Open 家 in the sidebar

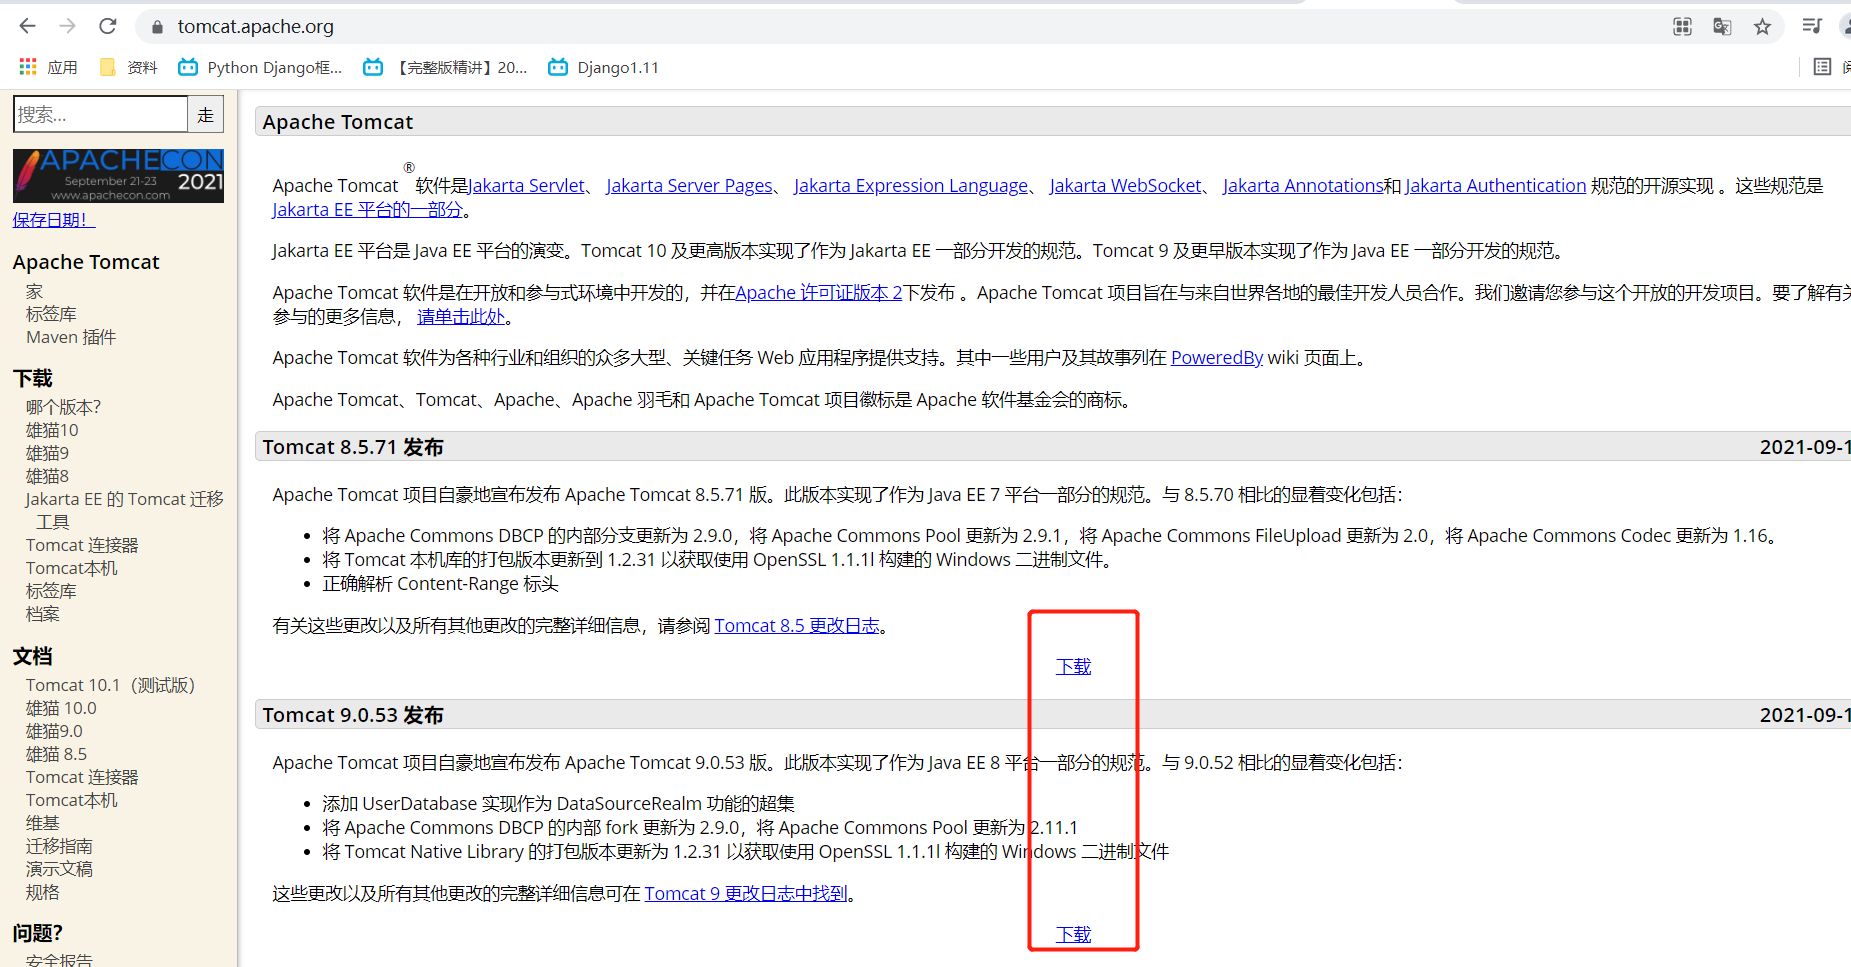point(34,291)
